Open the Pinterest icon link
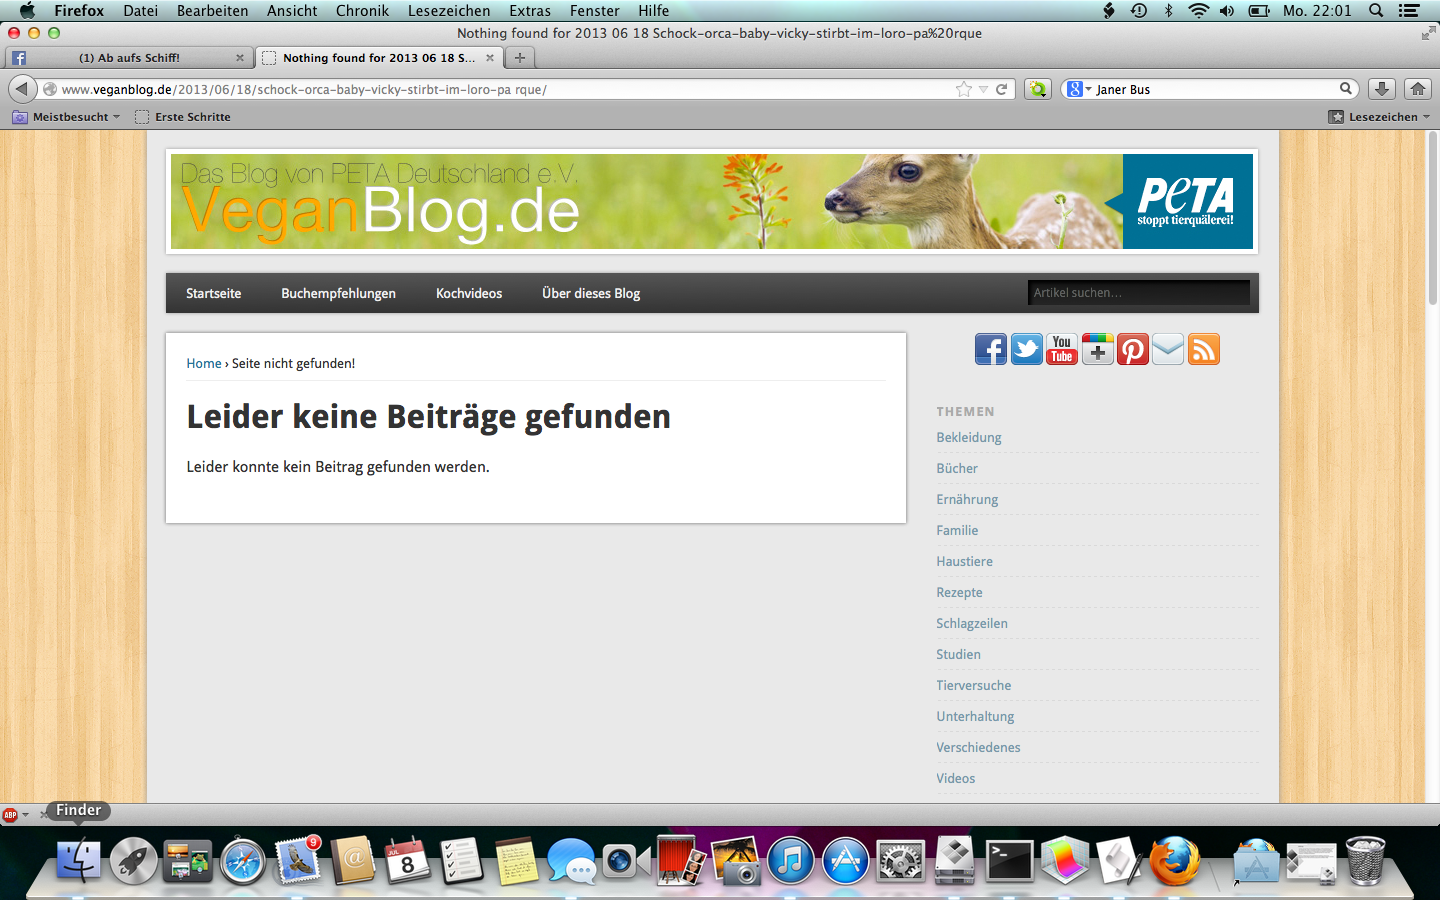The image size is (1440, 900). coord(1133,350)
